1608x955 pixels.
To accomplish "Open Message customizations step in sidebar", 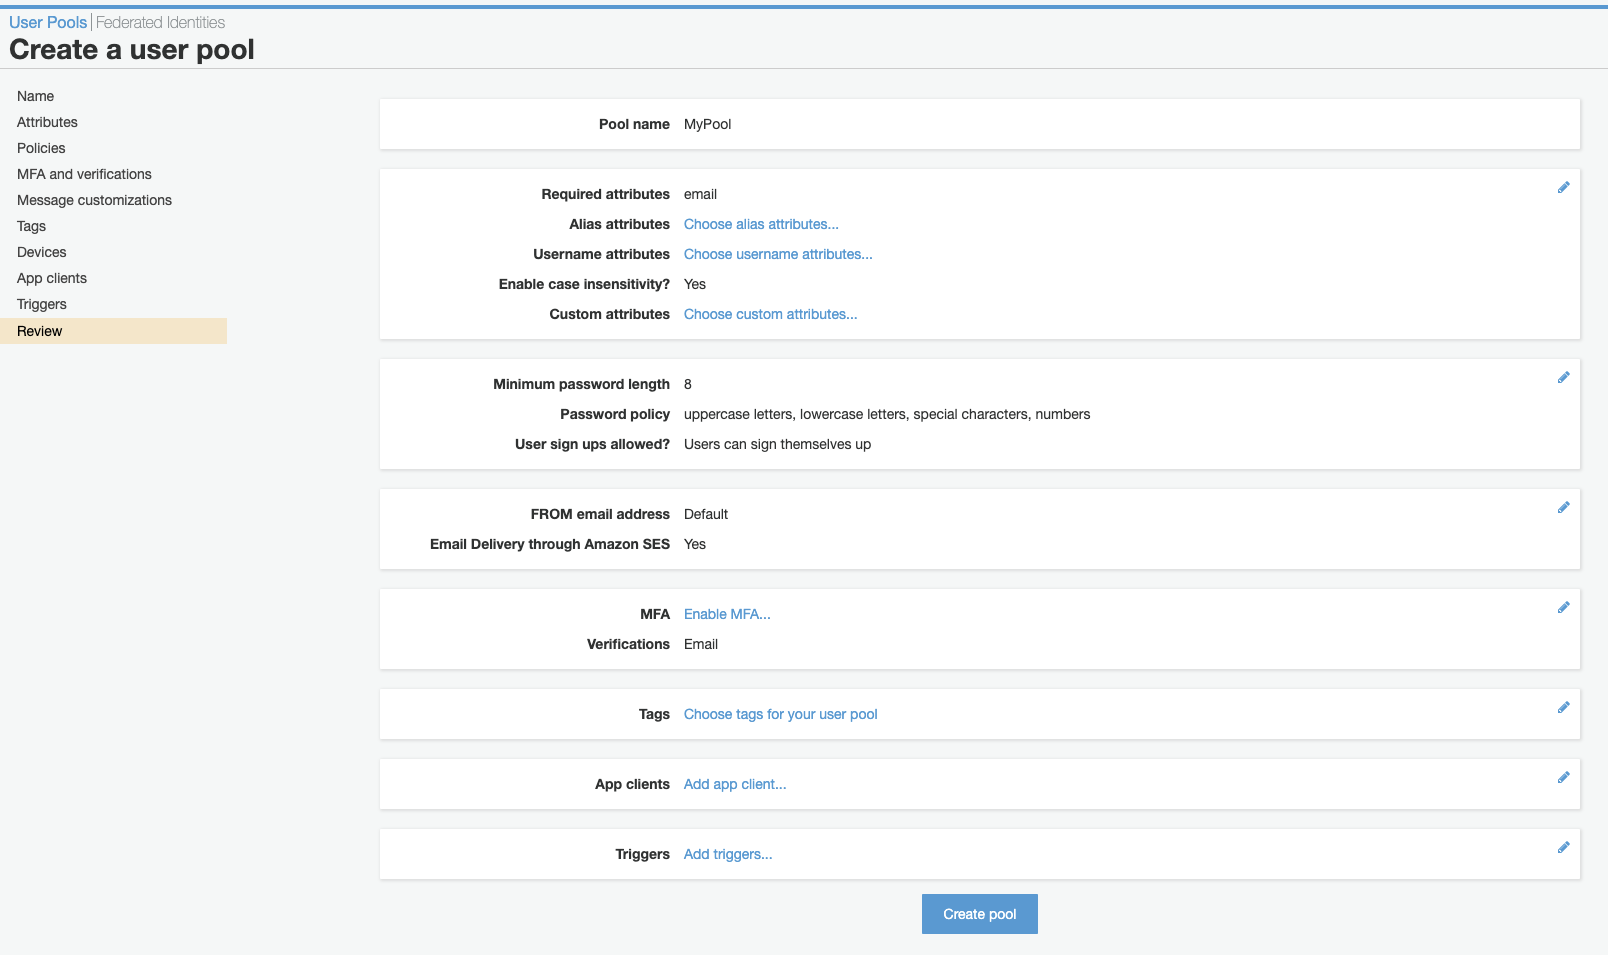I will click(94, 200).
